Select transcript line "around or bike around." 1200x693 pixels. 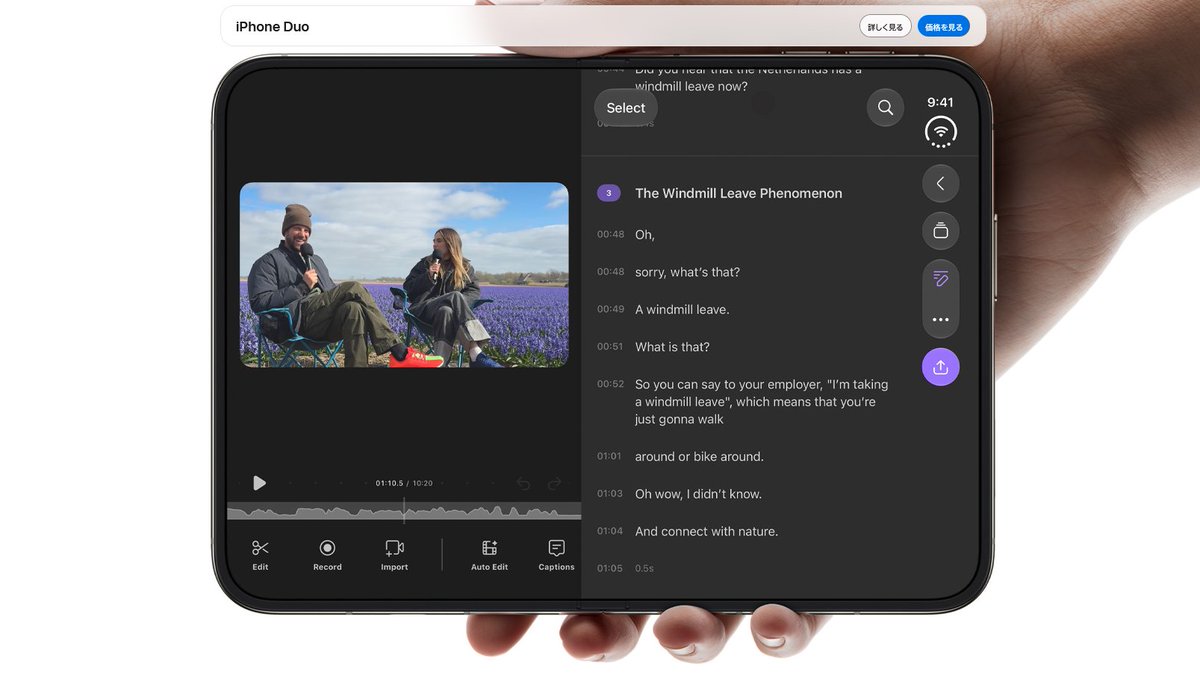coord(699,457)
